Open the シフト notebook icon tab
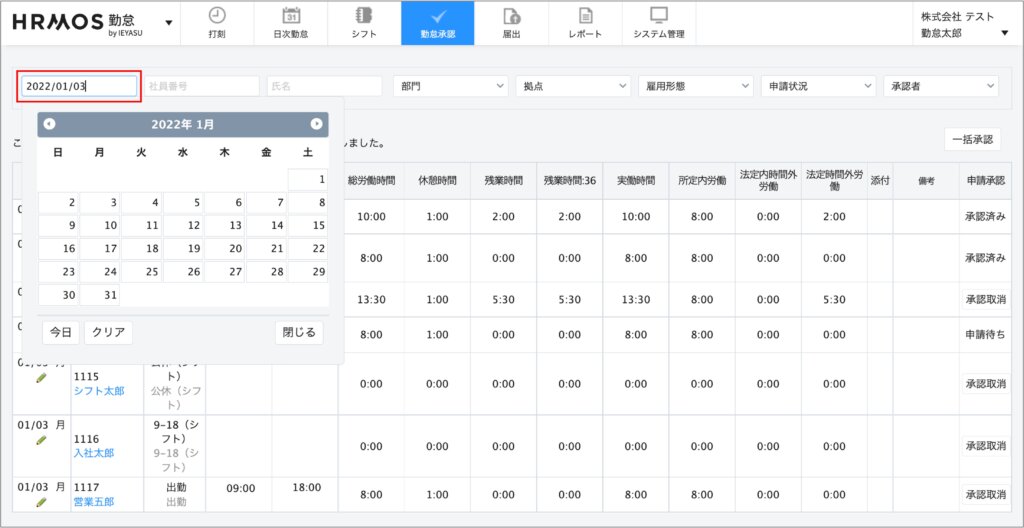 [364, 23]
